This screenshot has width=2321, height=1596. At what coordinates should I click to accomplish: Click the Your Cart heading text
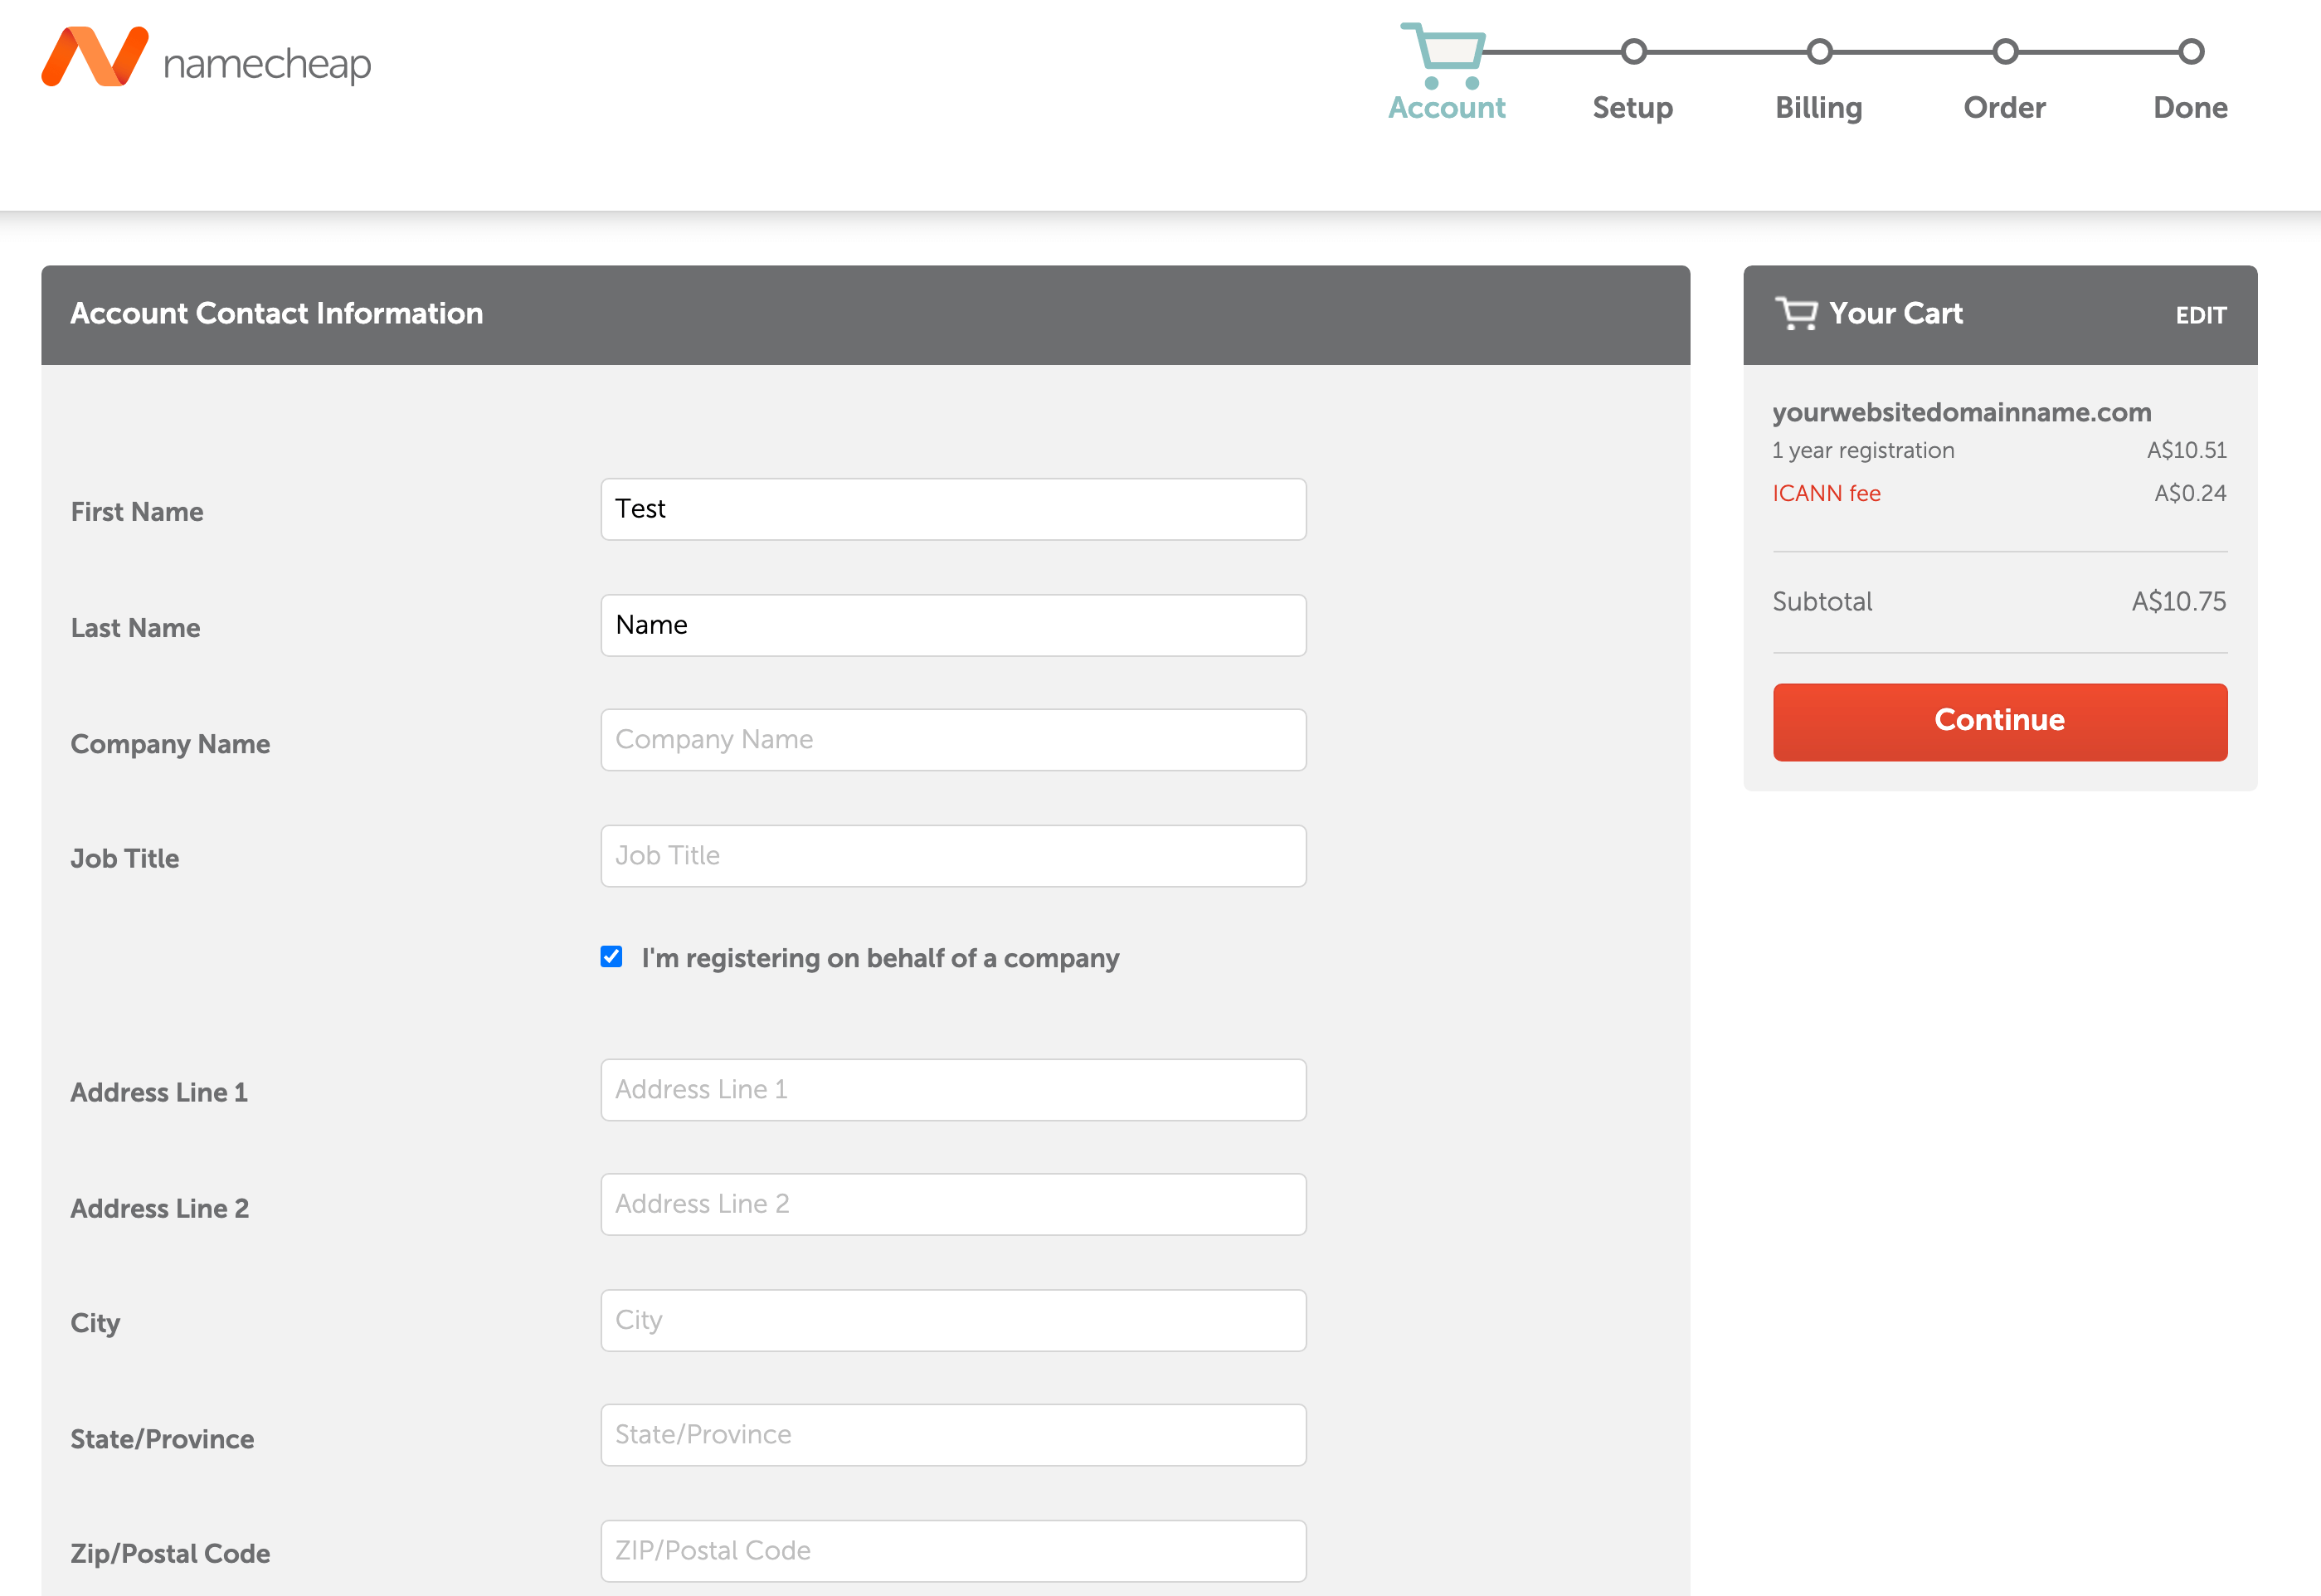coord(1896,313)
